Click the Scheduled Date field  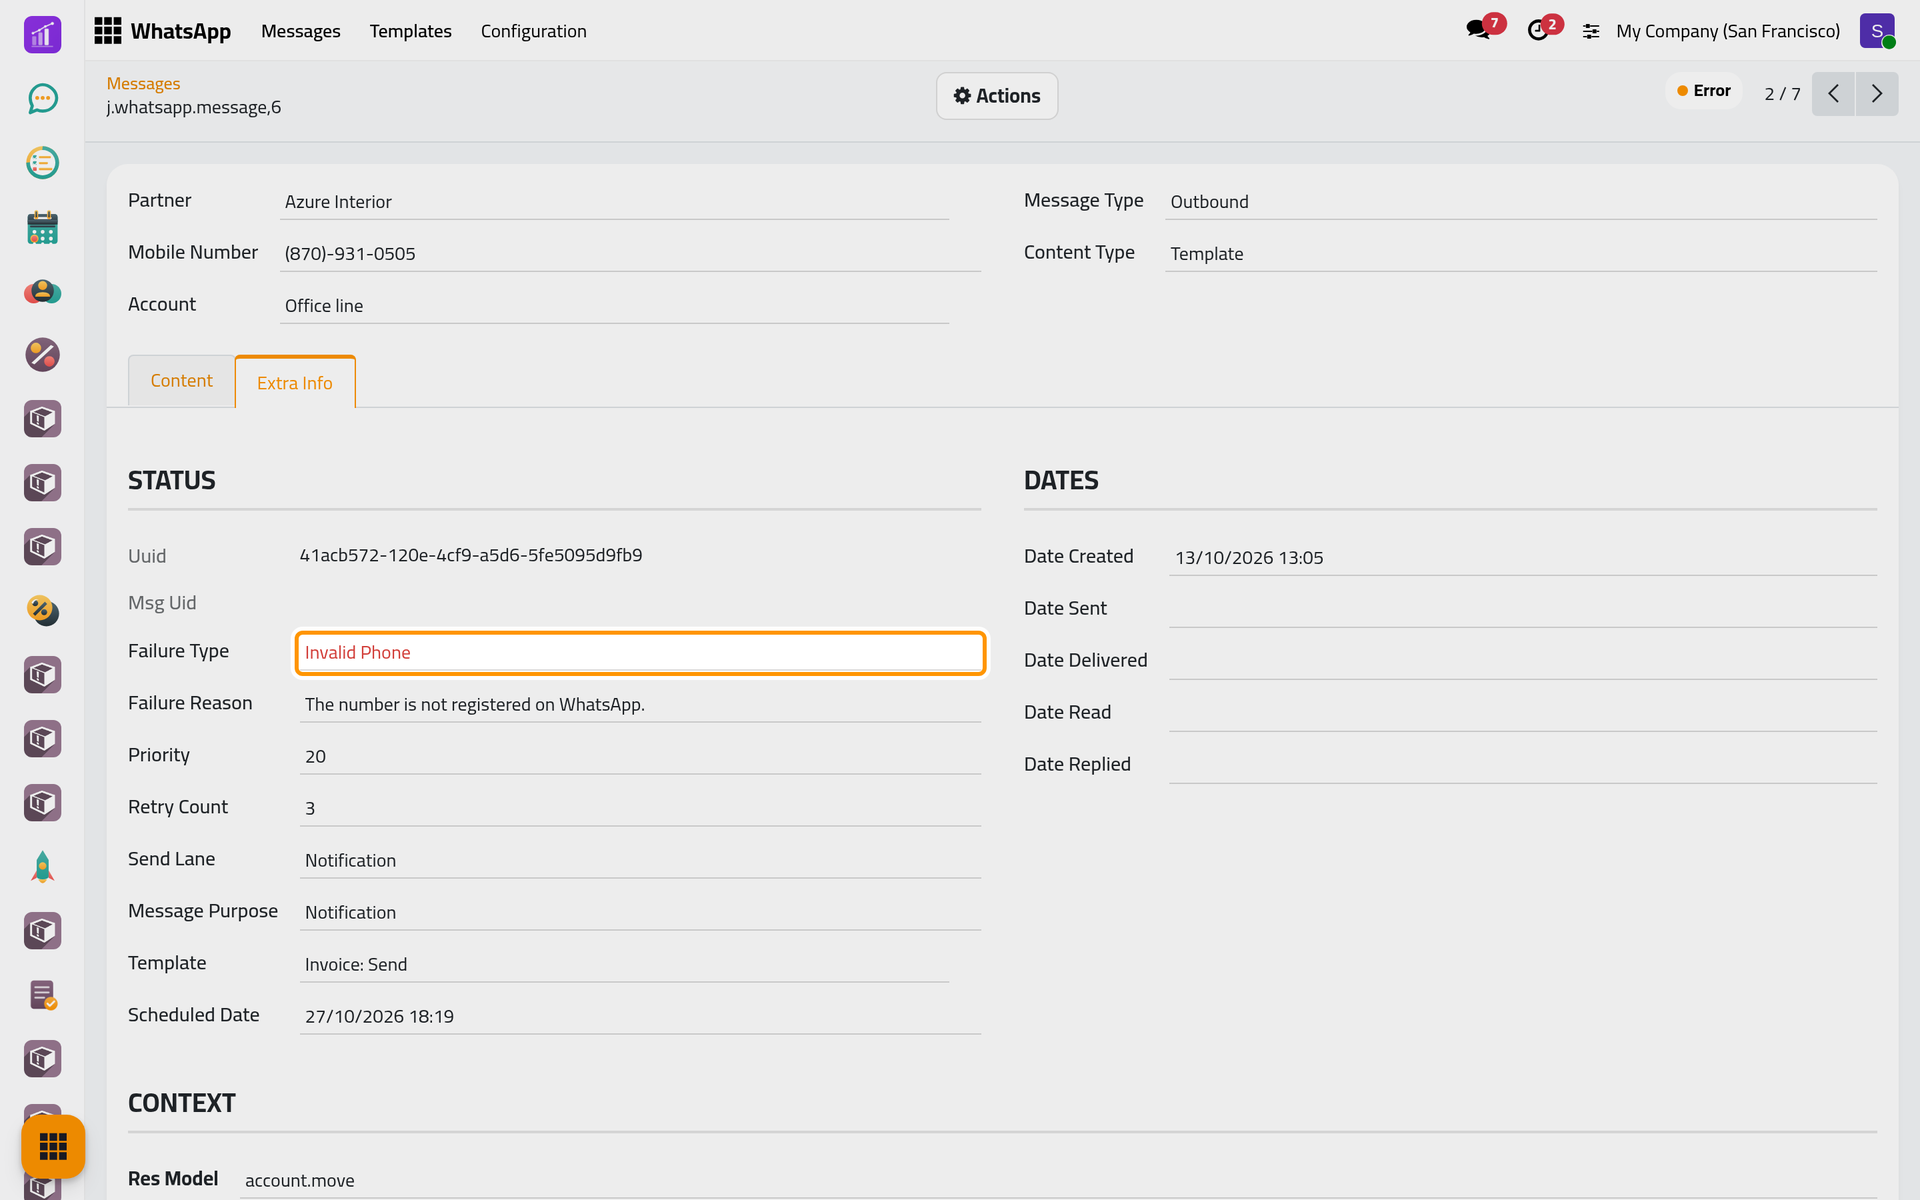640,1017
